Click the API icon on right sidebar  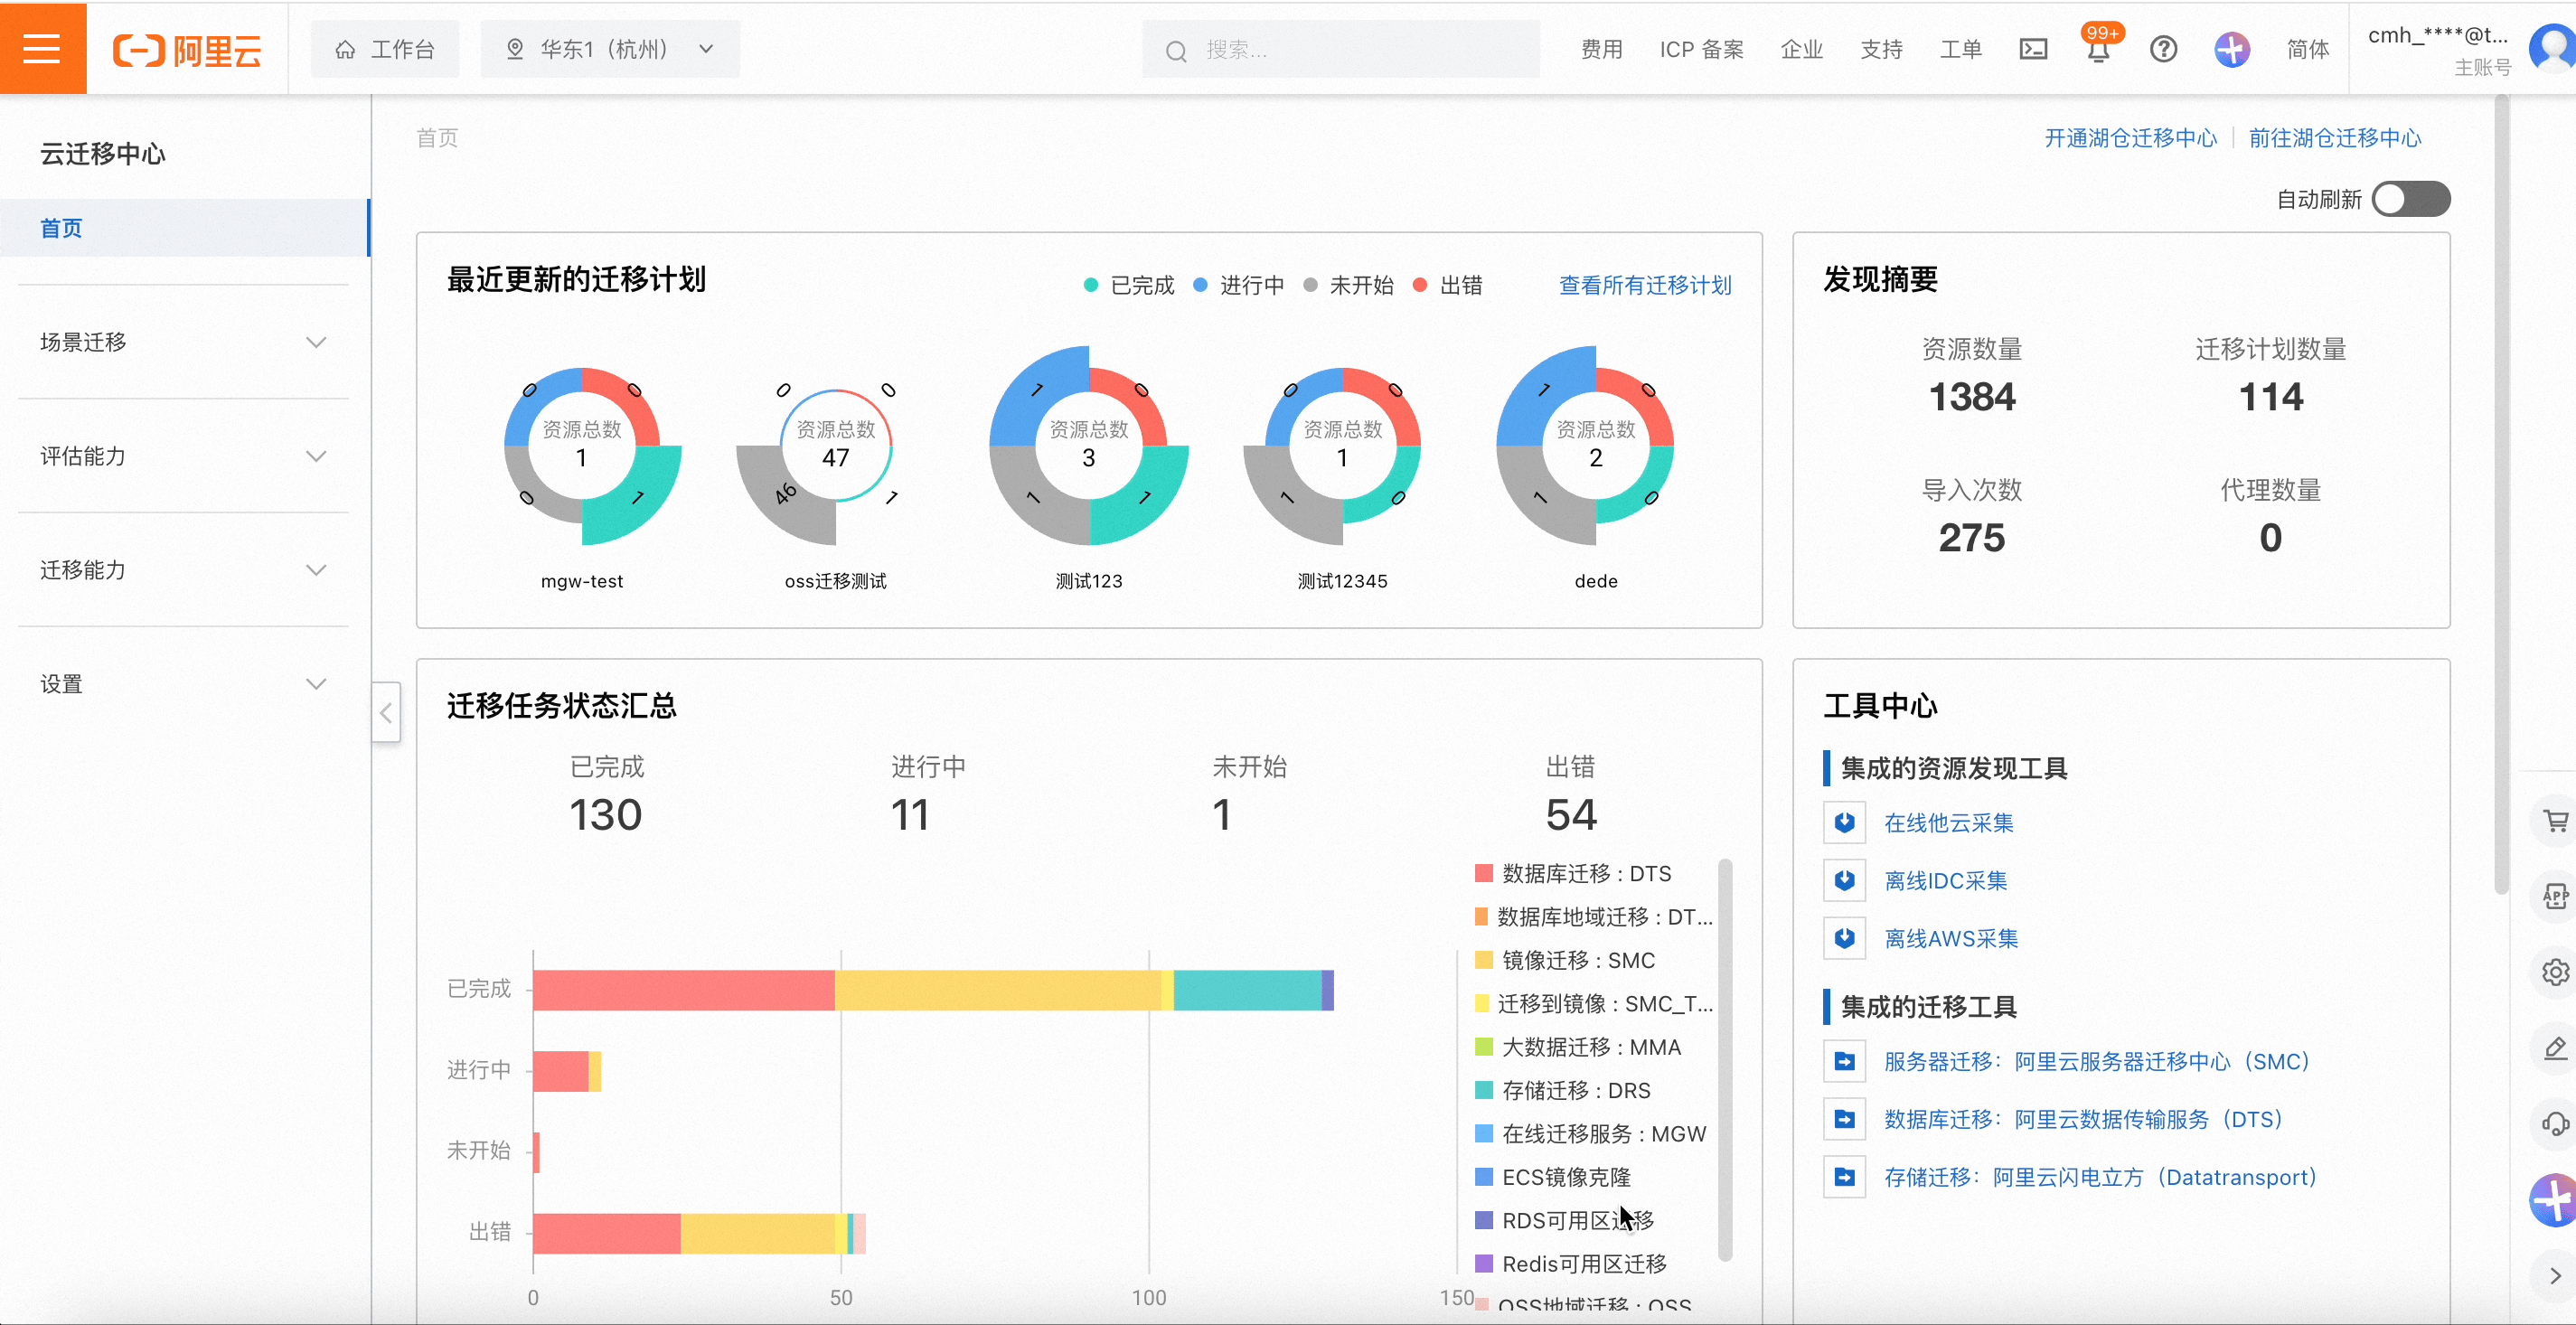2556,896
